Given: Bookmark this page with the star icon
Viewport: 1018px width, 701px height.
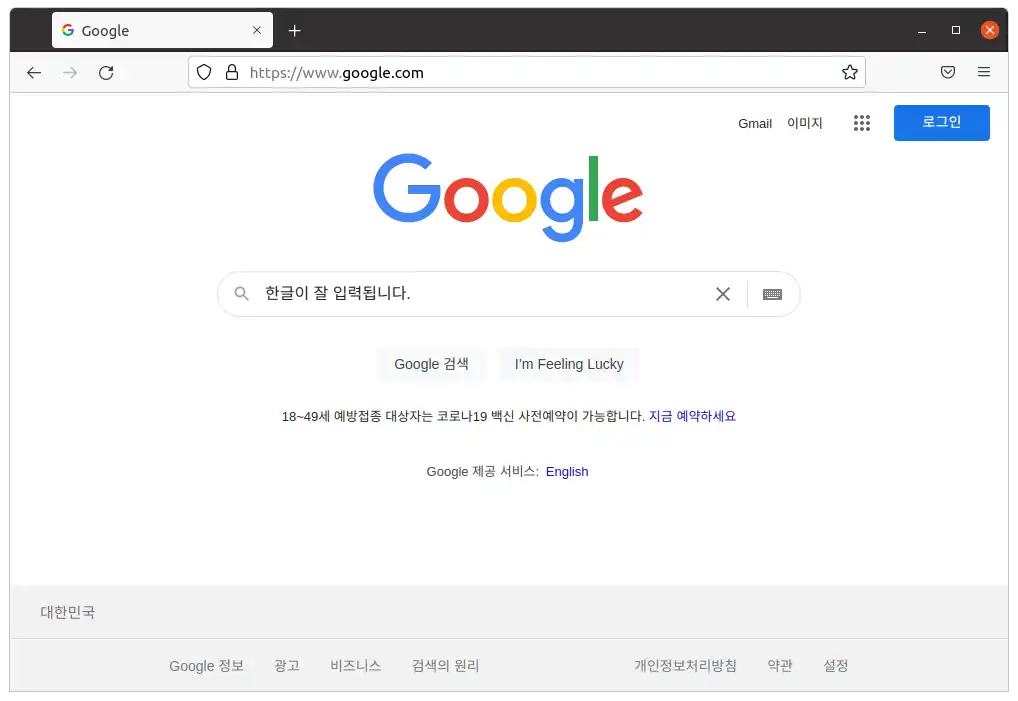Looking at the screenshot, I should (x=850, y=72).
